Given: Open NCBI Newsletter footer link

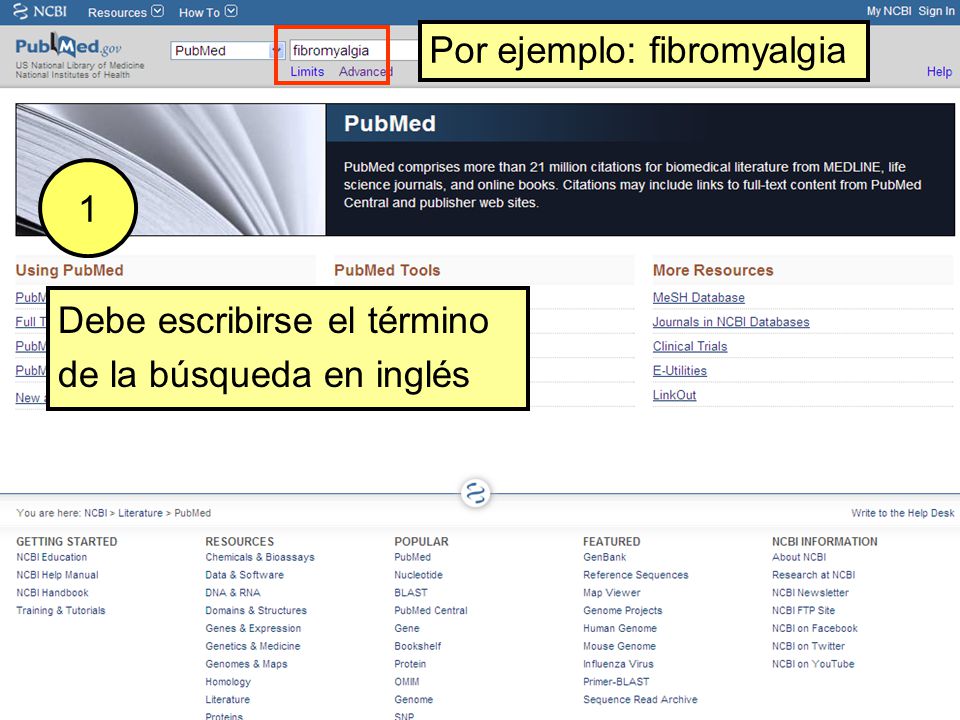Looking at the screenshot, I should pyautogui.click(x=810, y=593).
